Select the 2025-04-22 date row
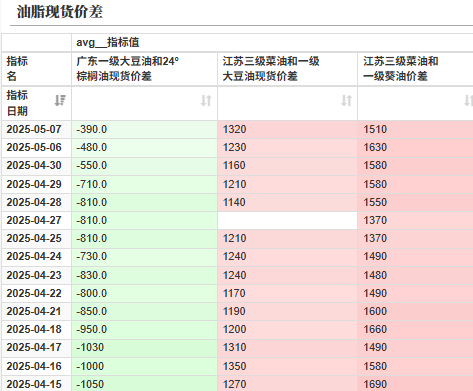The width and height of the screenshot is (473, 391). (x=37, y=293)
